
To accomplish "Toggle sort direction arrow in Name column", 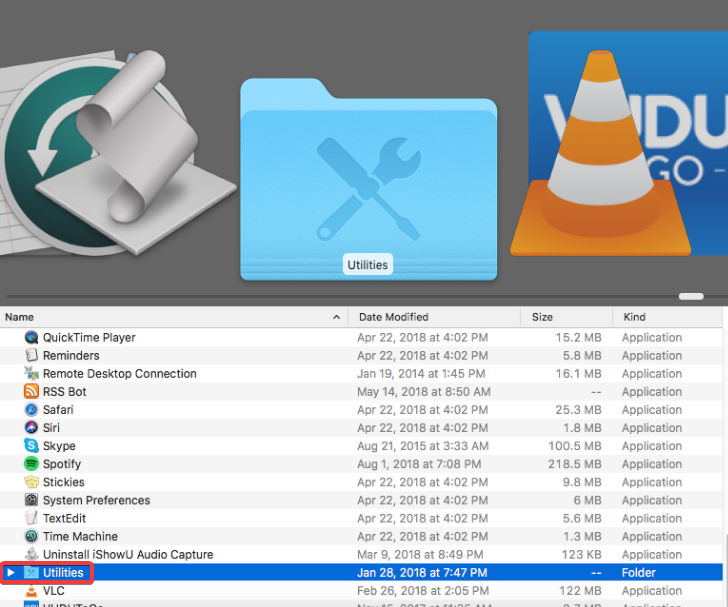I will [337, 318].
